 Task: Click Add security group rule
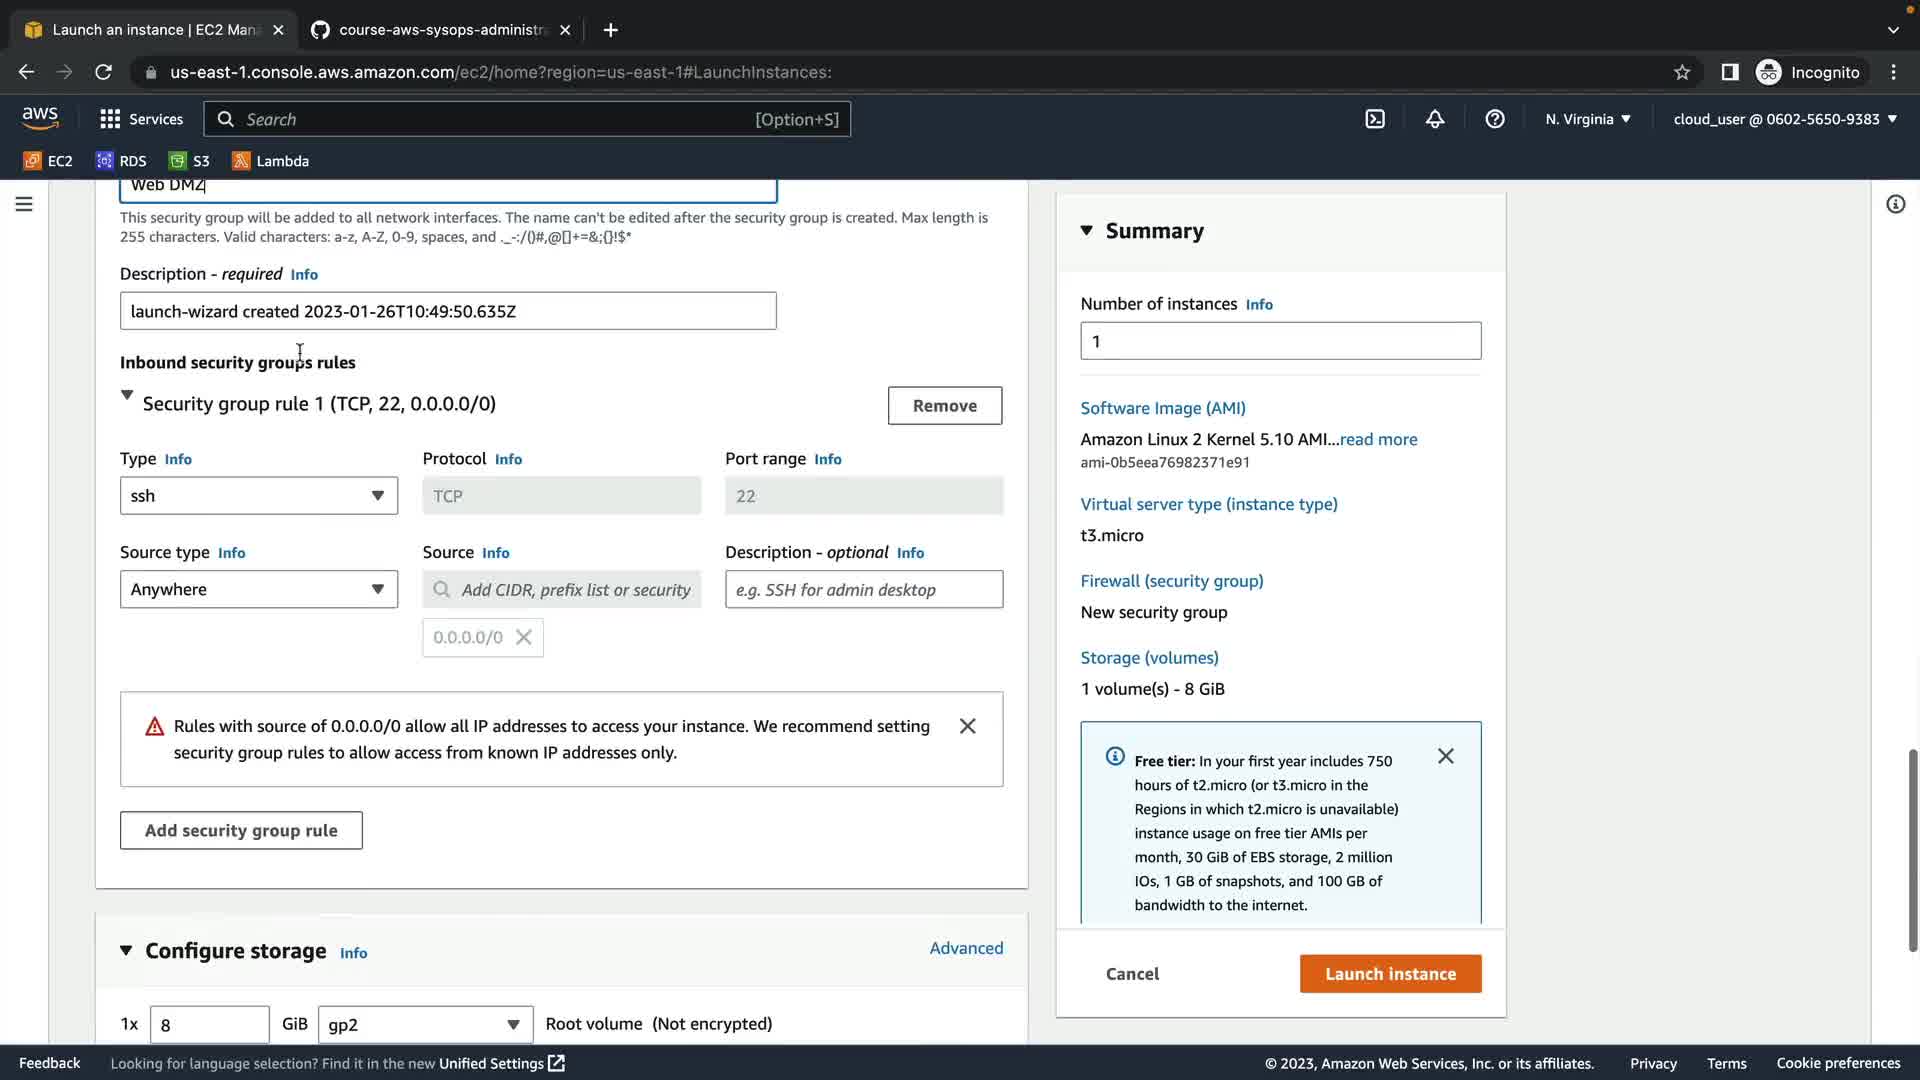(241, 831)
